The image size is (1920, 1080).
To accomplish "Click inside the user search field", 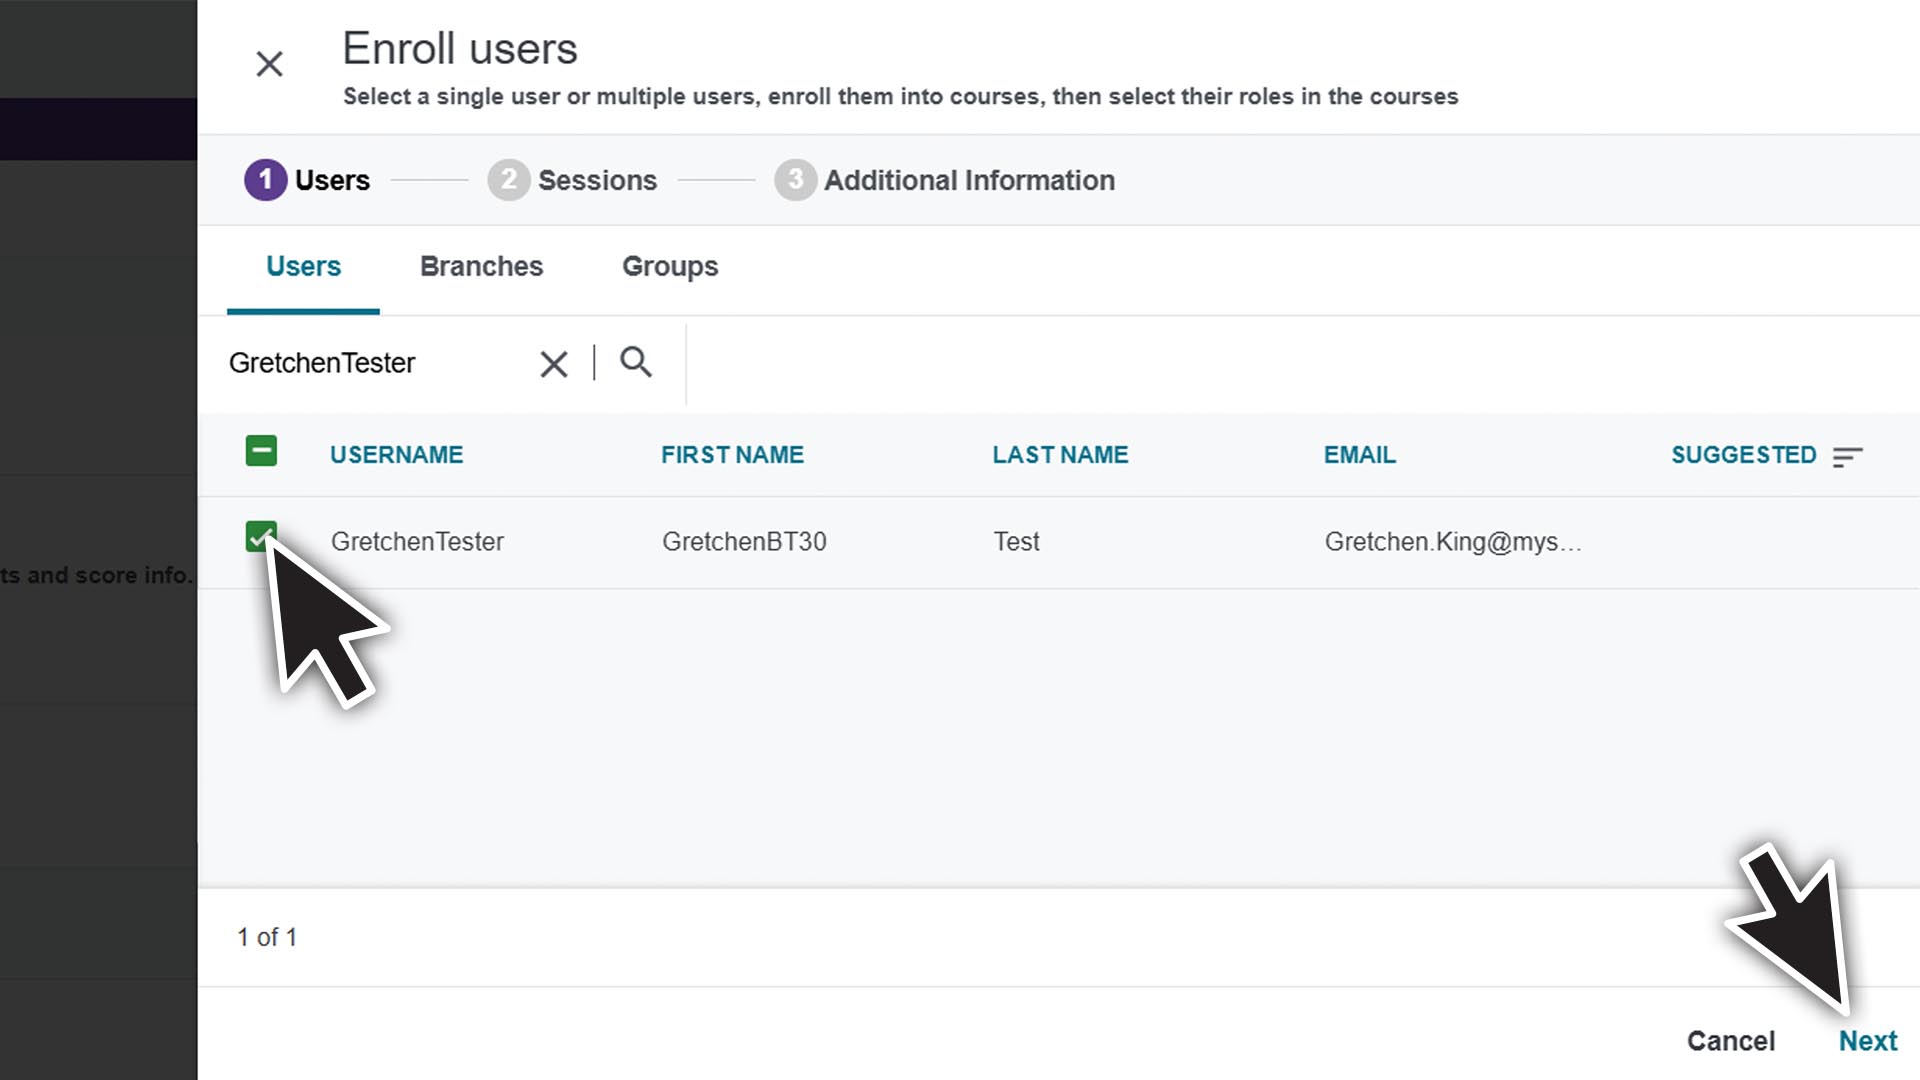I will [380, 363].
